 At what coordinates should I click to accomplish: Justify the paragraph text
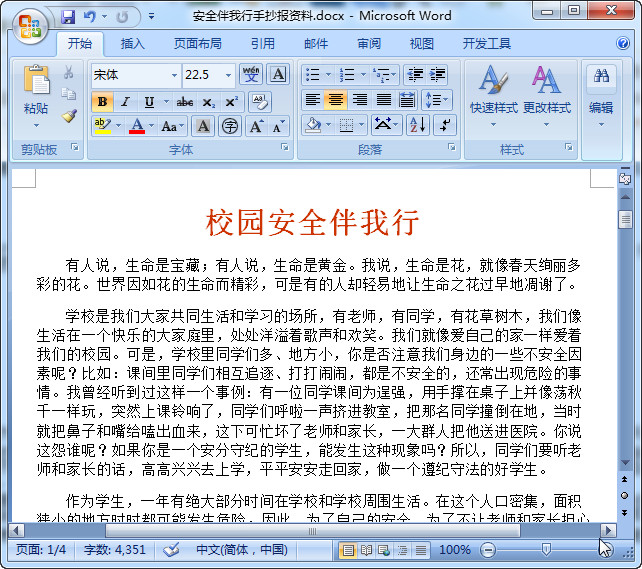coord(384,99)
